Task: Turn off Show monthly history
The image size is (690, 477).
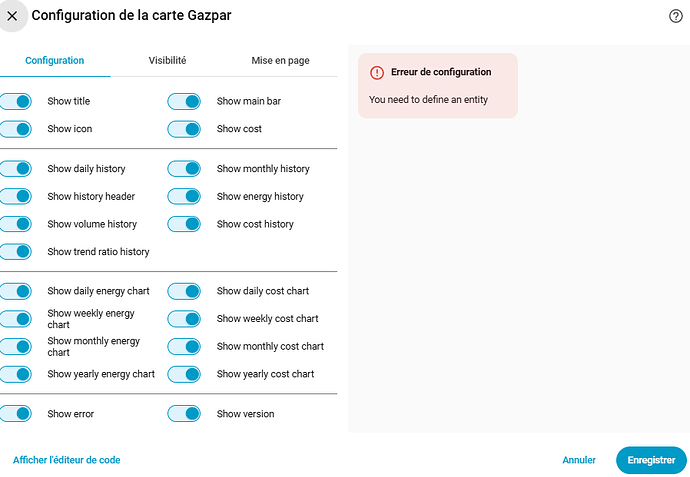Action: click(184, 169)
